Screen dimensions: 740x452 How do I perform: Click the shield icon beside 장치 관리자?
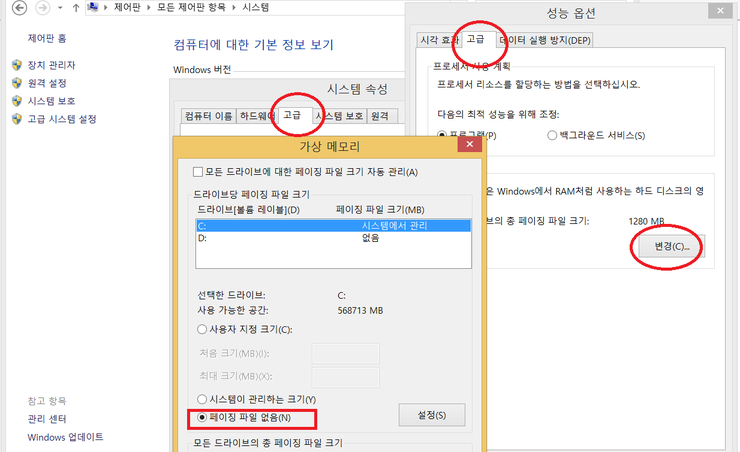pos(17,65)
